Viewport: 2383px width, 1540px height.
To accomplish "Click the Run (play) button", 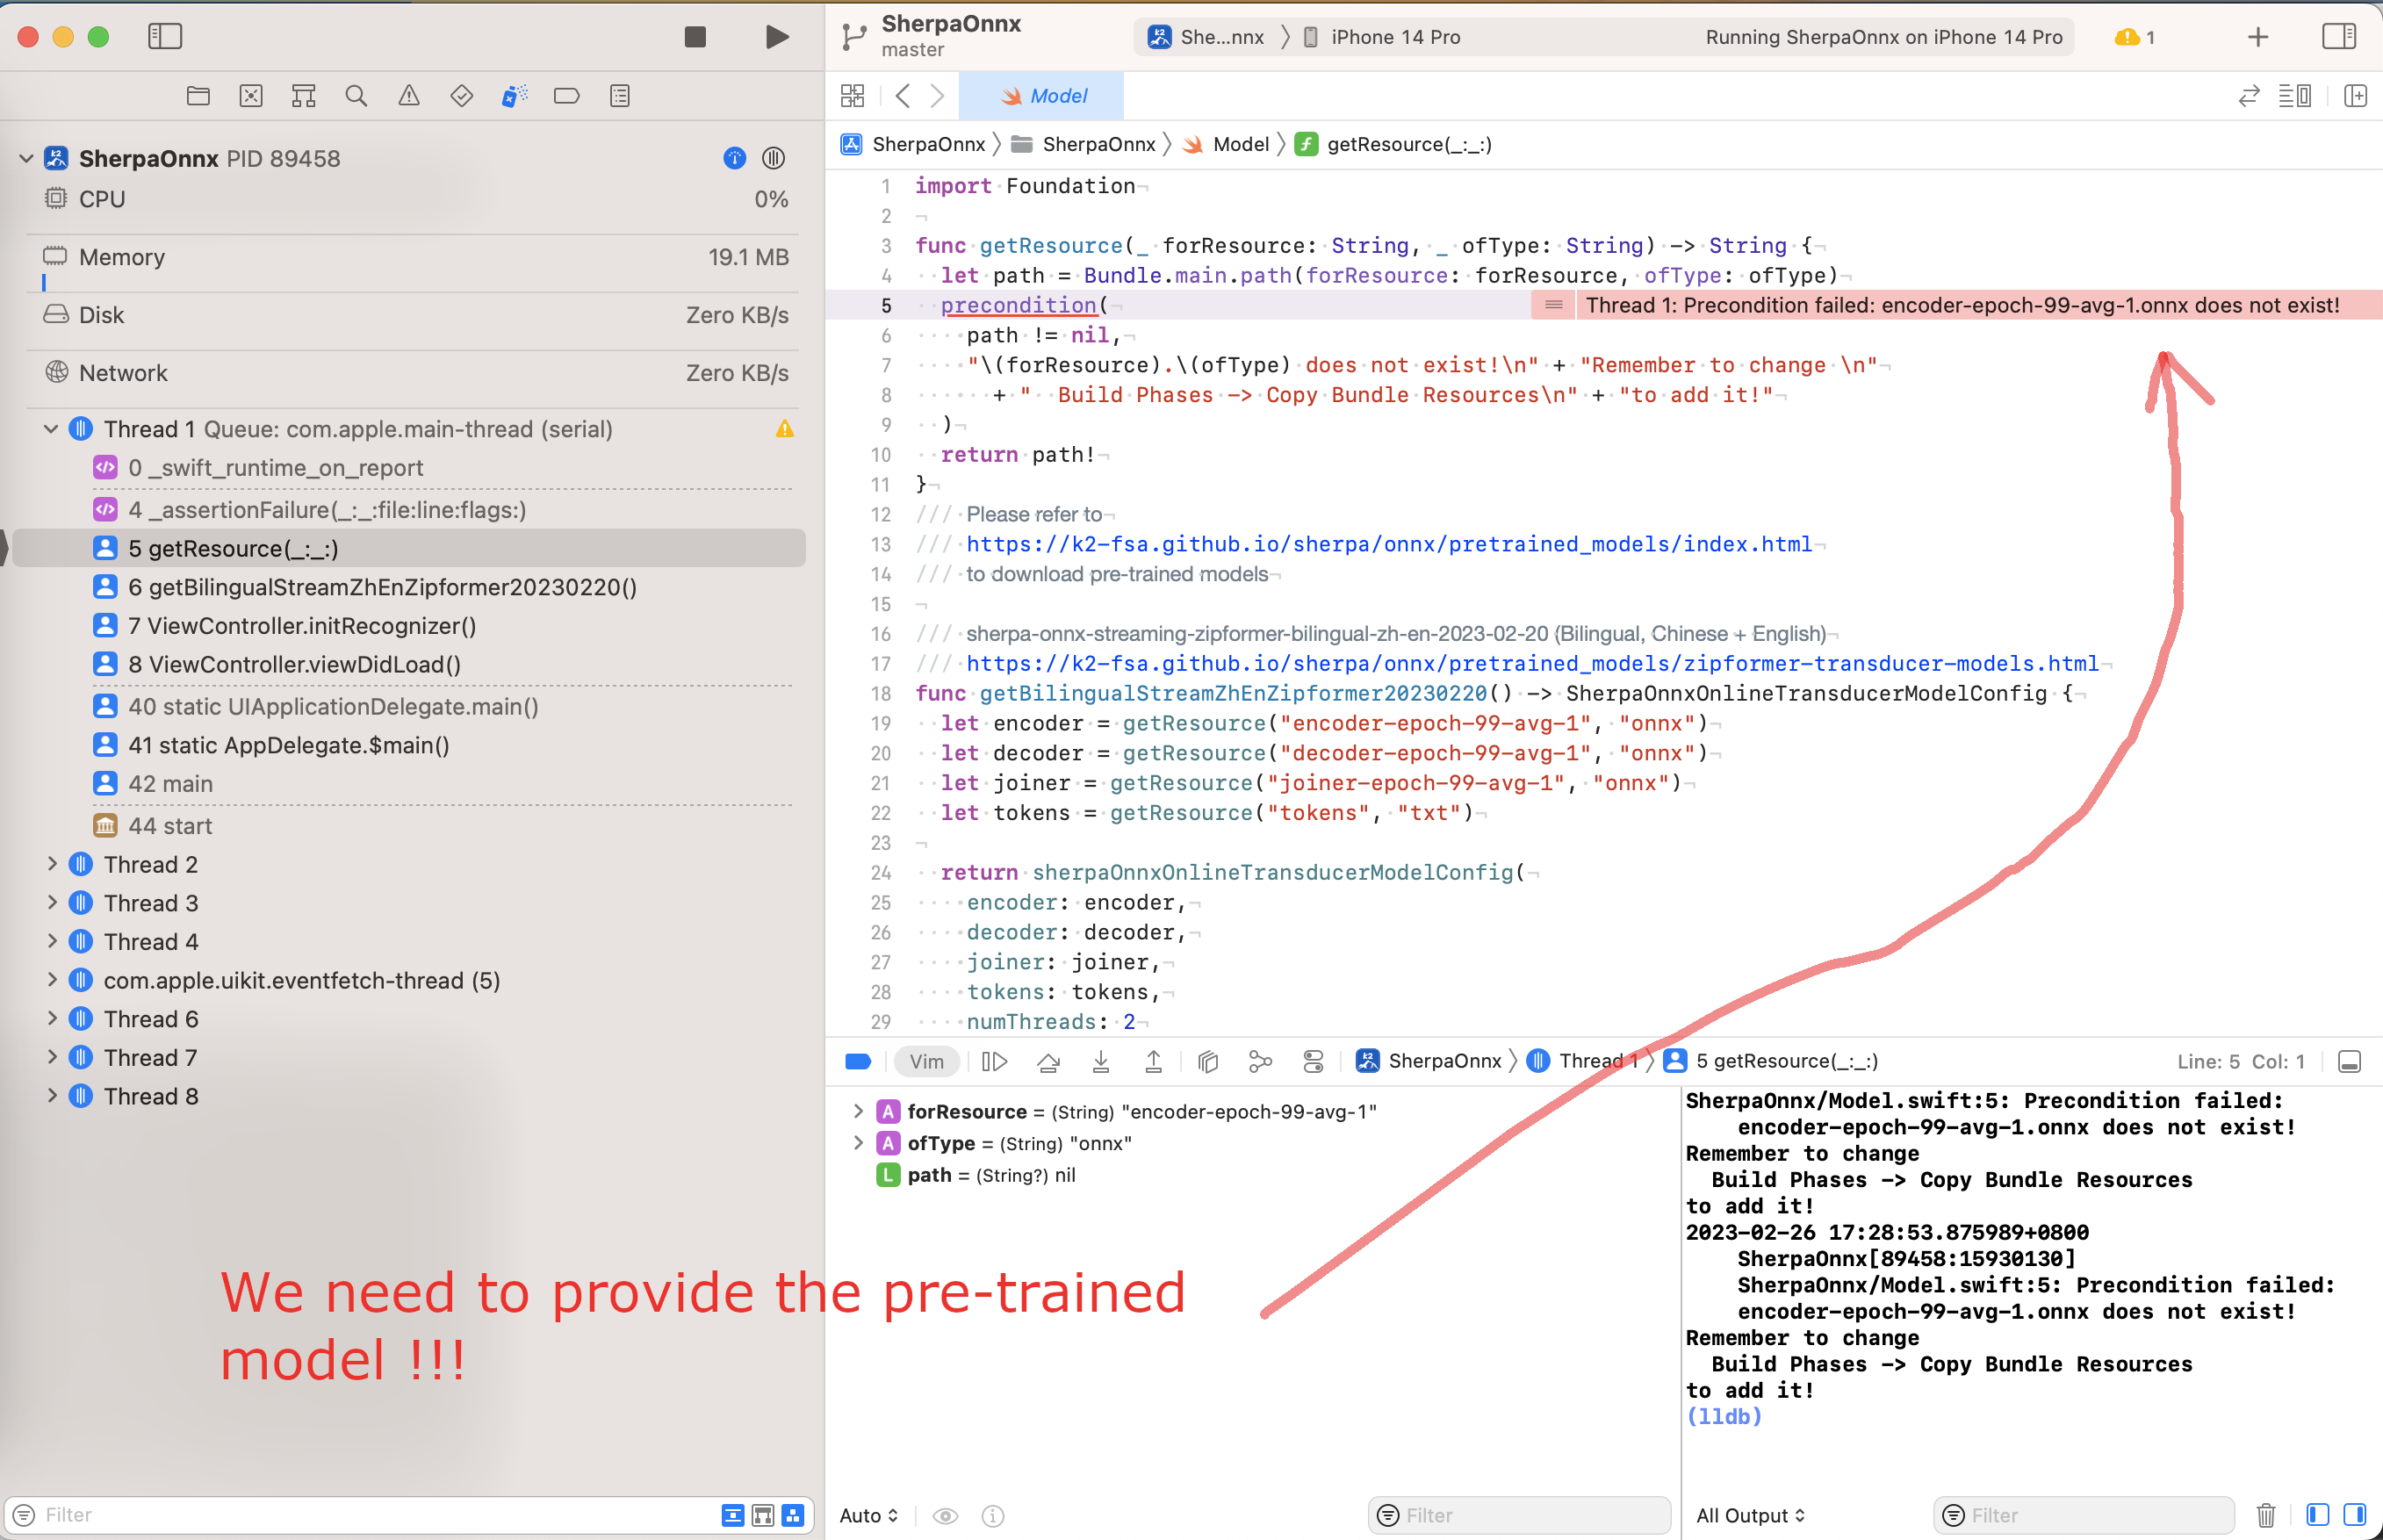I will click(776, 37).
